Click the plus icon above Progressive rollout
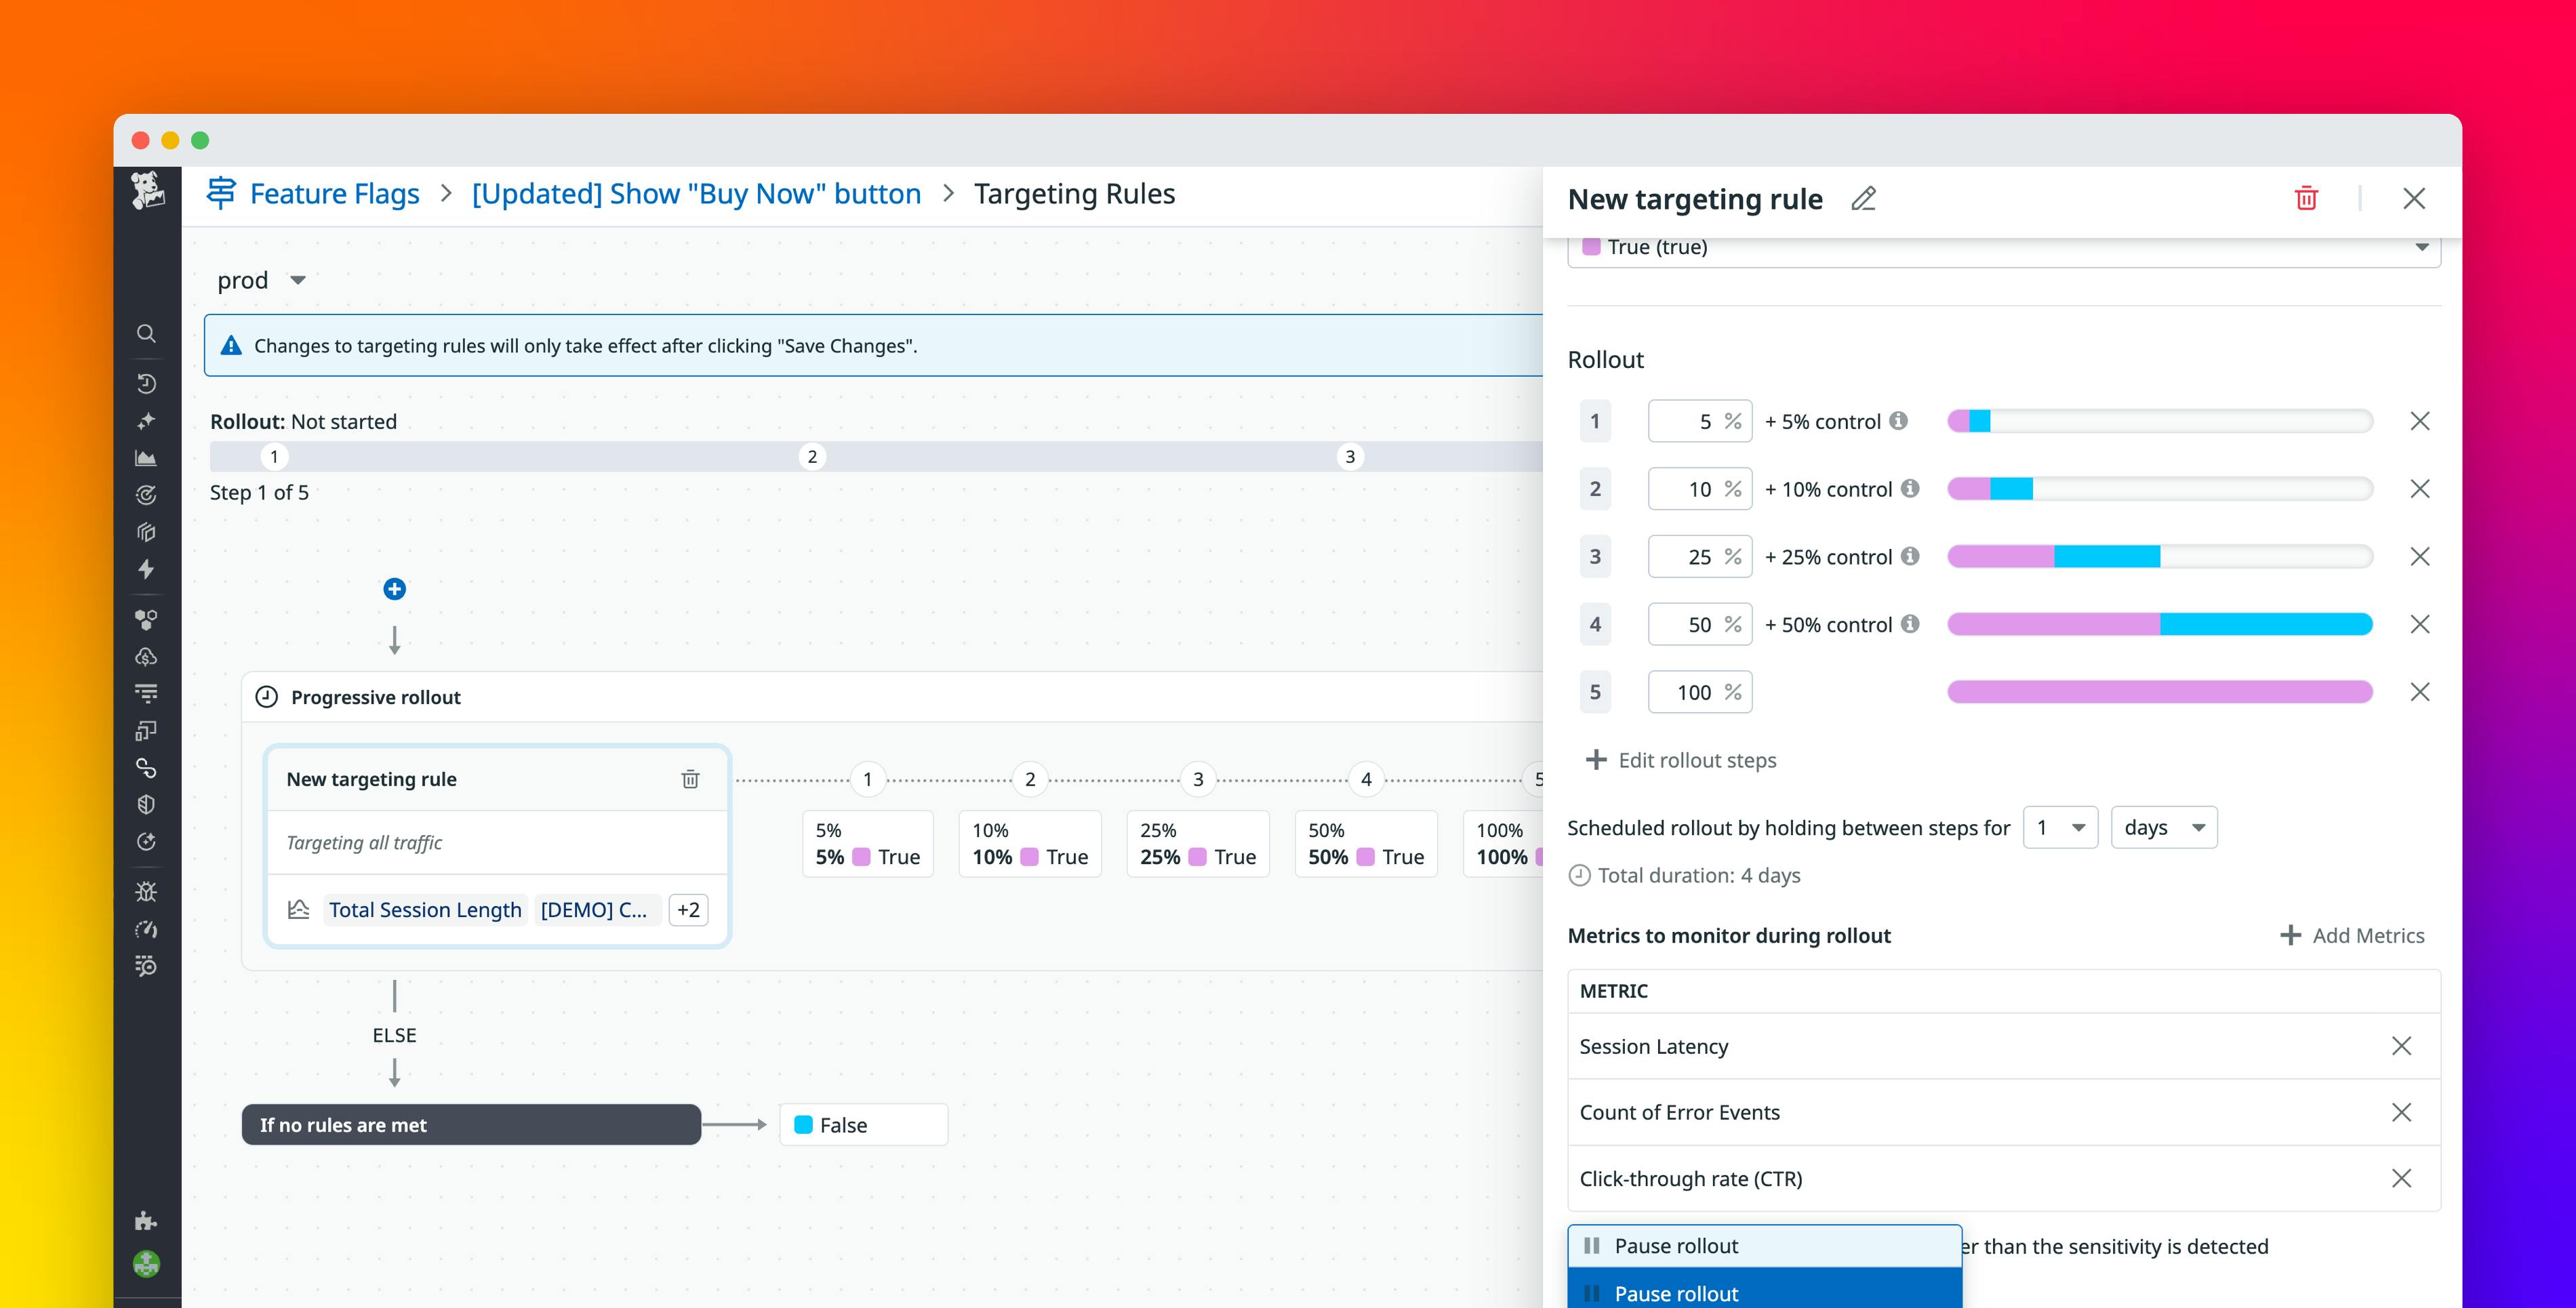 pyautogui.click(x=394, y=589)
